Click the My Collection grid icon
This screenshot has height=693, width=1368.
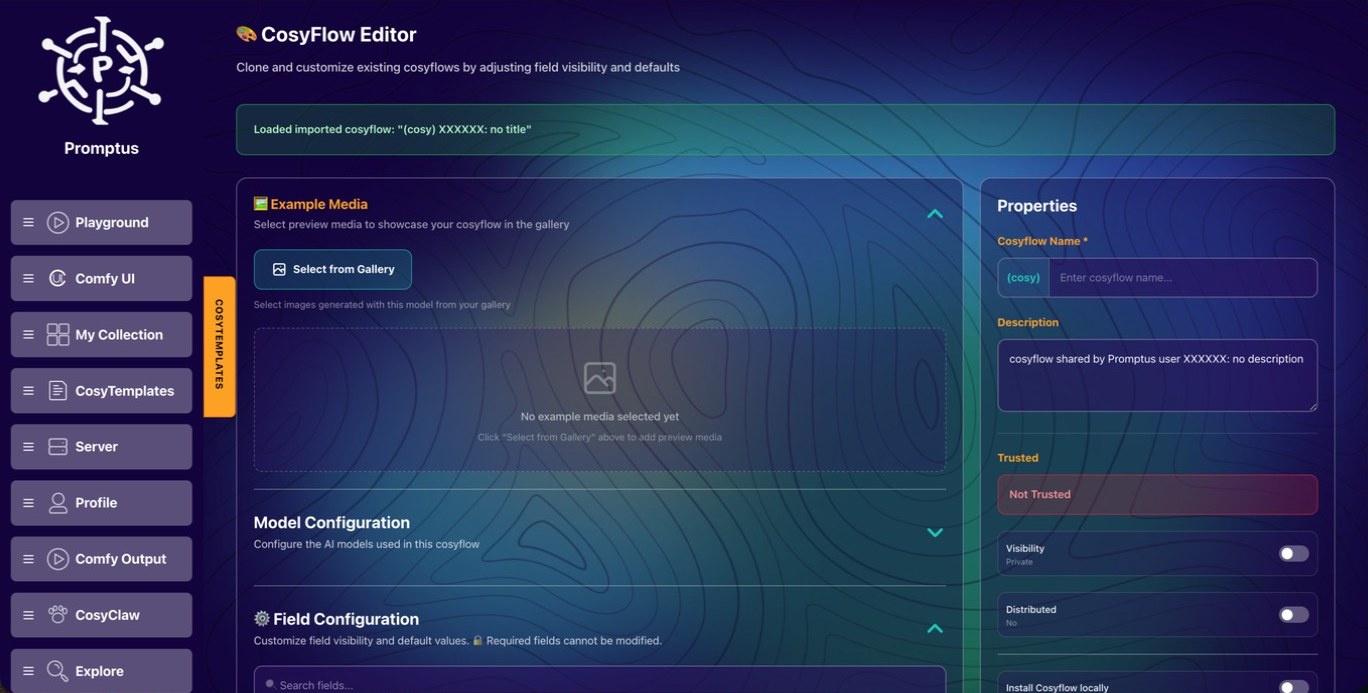click(58, 335)
